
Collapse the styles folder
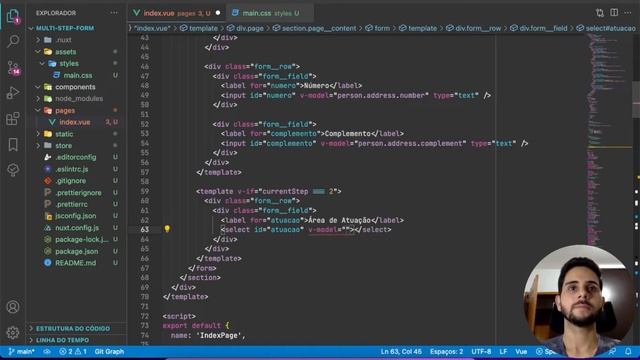point(69,64)
